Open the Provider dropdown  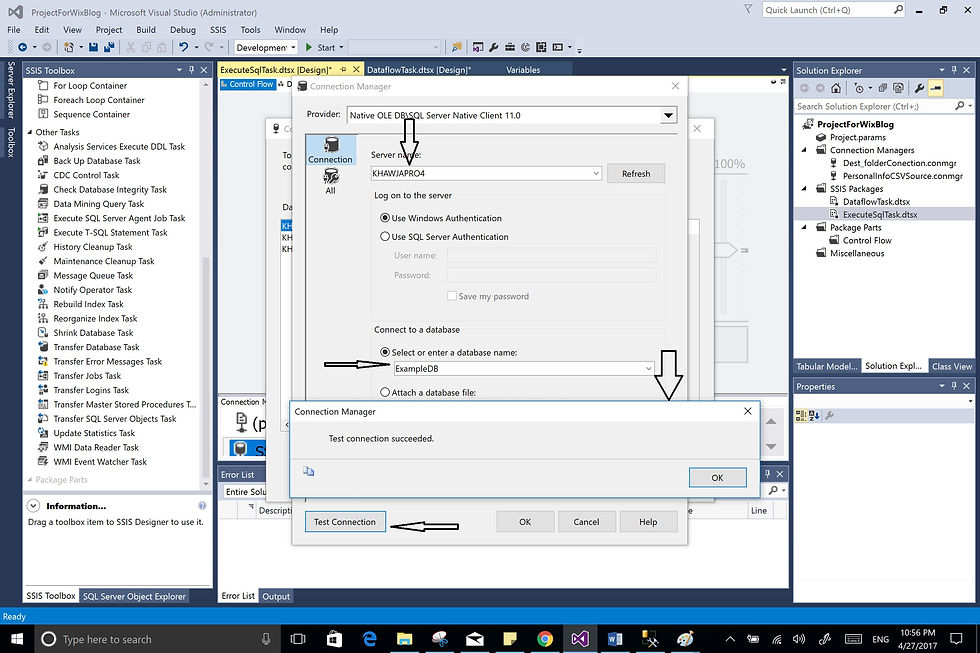(668, 115)
